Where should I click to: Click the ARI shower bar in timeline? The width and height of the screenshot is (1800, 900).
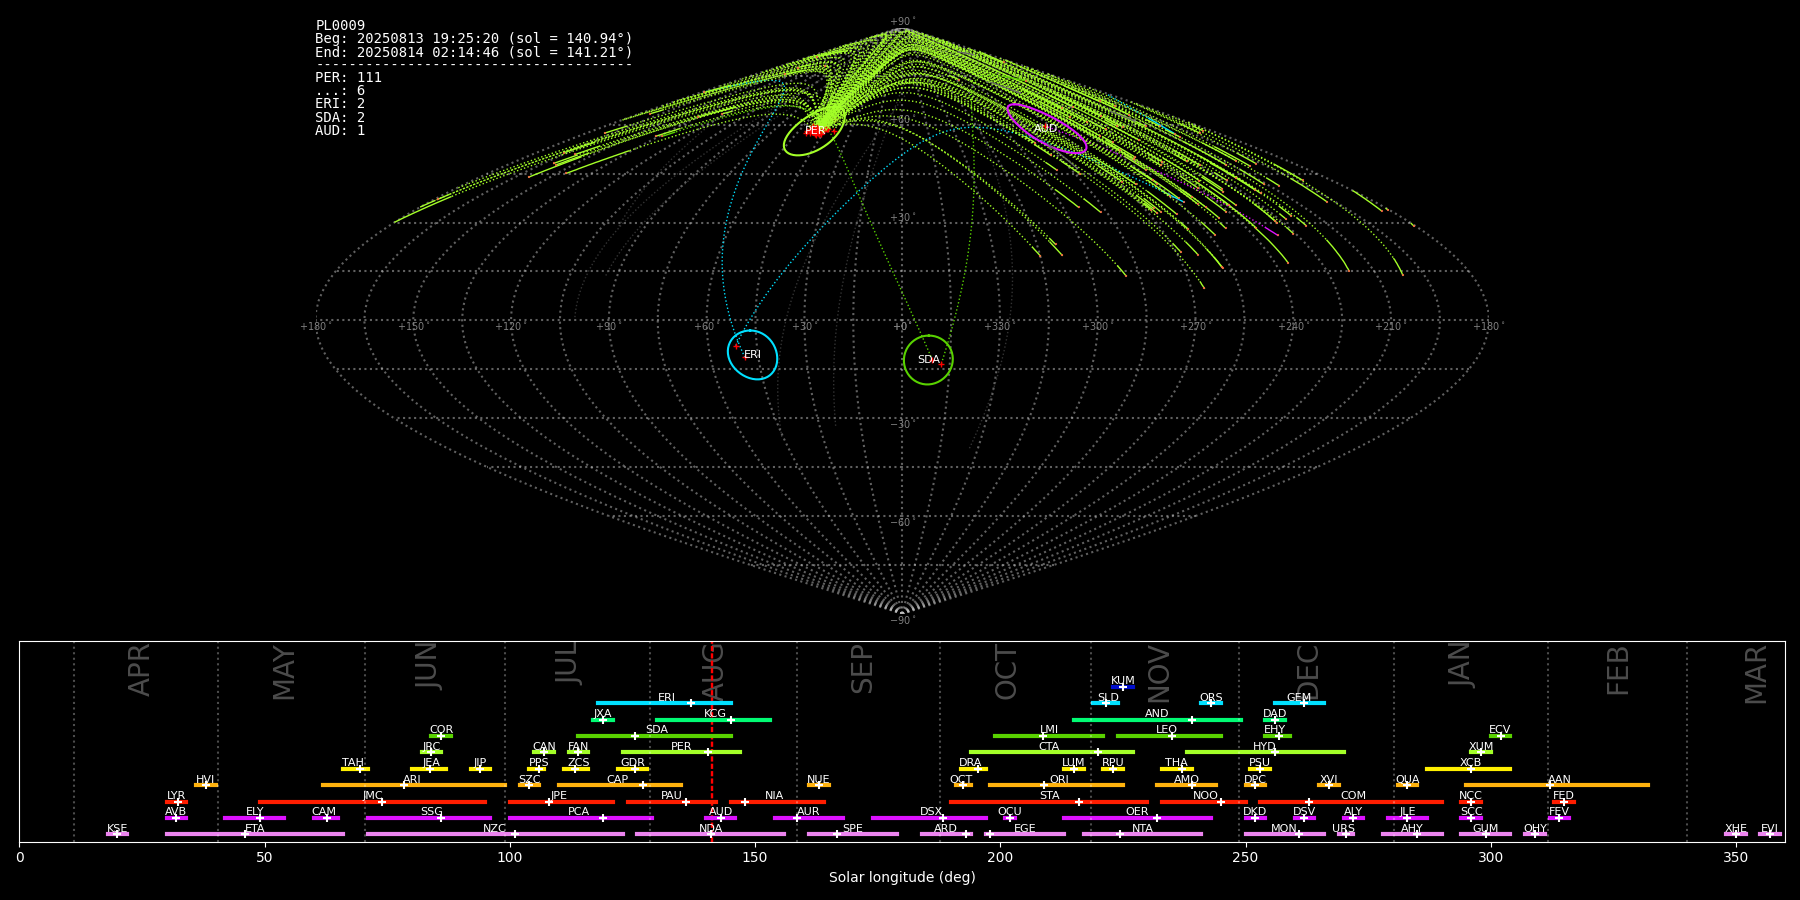point(414,785)
